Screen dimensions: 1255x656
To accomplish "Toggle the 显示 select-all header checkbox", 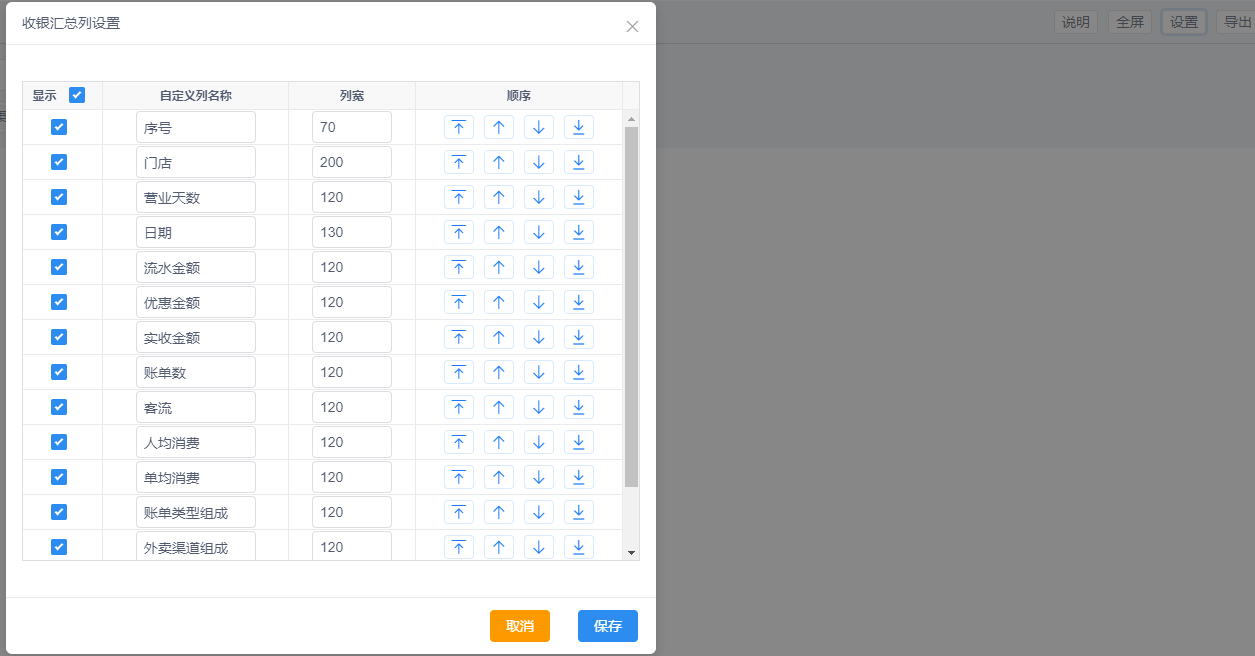I will [77, 95].
